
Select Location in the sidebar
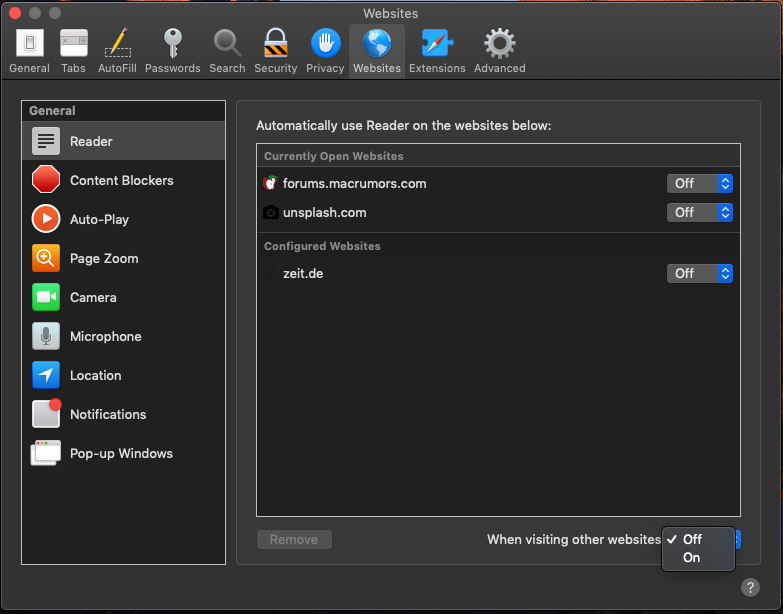123,375
